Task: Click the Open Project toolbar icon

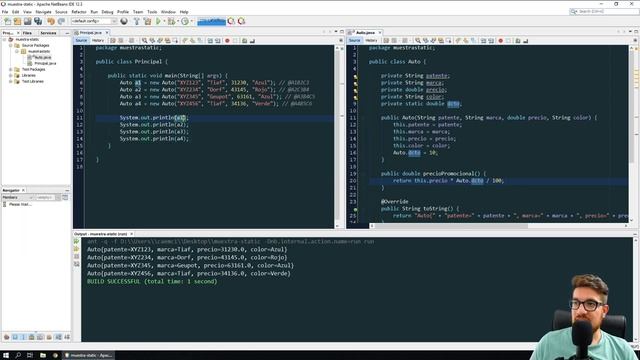Action: (x=27, y=21)
